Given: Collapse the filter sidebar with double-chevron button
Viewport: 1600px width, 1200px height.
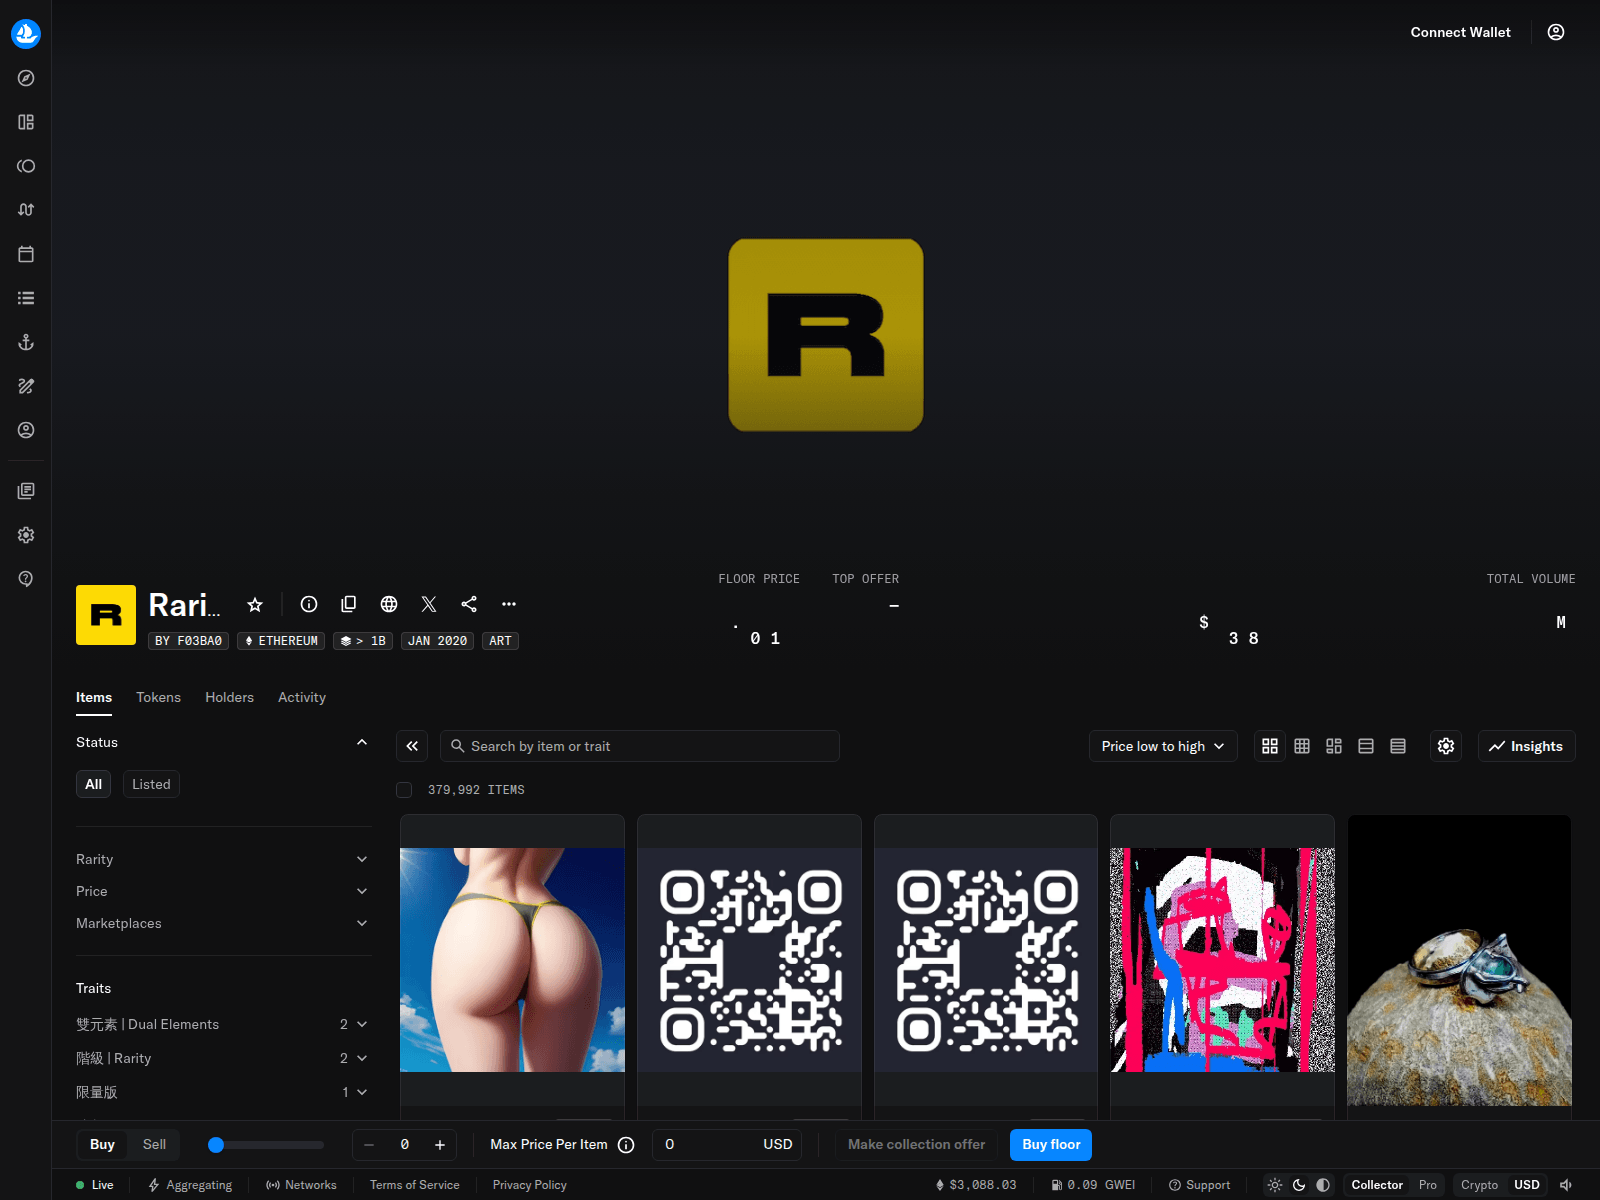Looking at the screenshot, I should point(412,746).
